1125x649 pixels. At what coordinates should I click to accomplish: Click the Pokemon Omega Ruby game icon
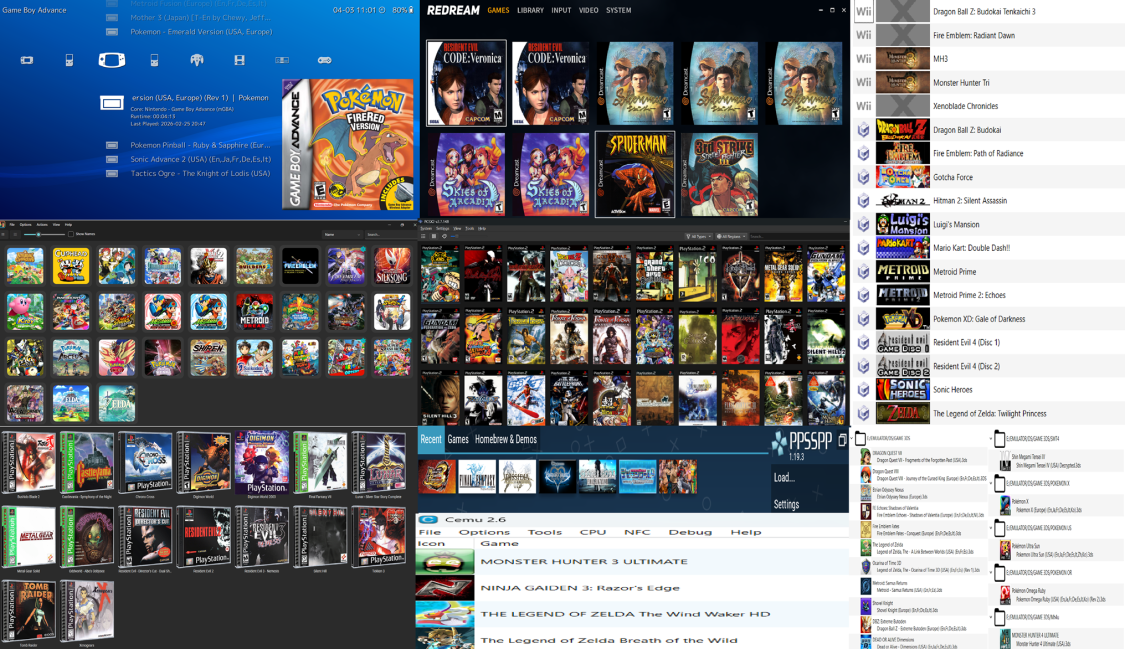(1005, 594)
